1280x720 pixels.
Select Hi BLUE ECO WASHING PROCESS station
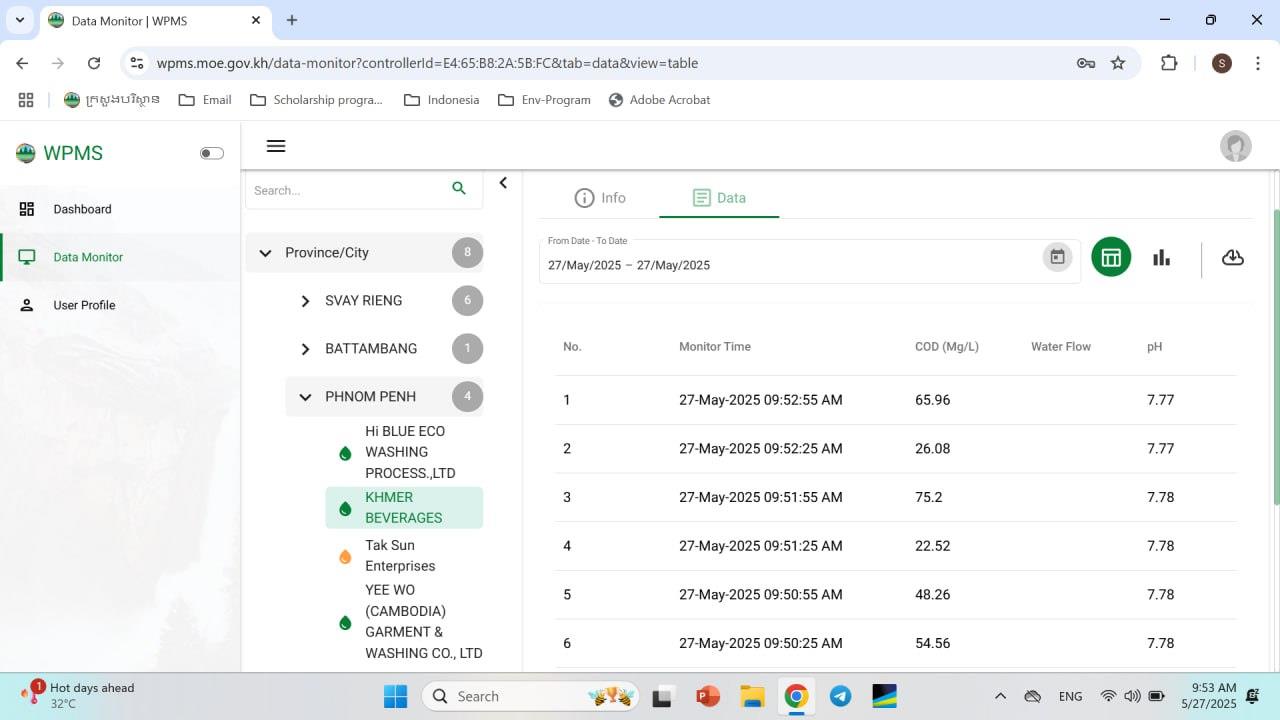tap(404, 452)
